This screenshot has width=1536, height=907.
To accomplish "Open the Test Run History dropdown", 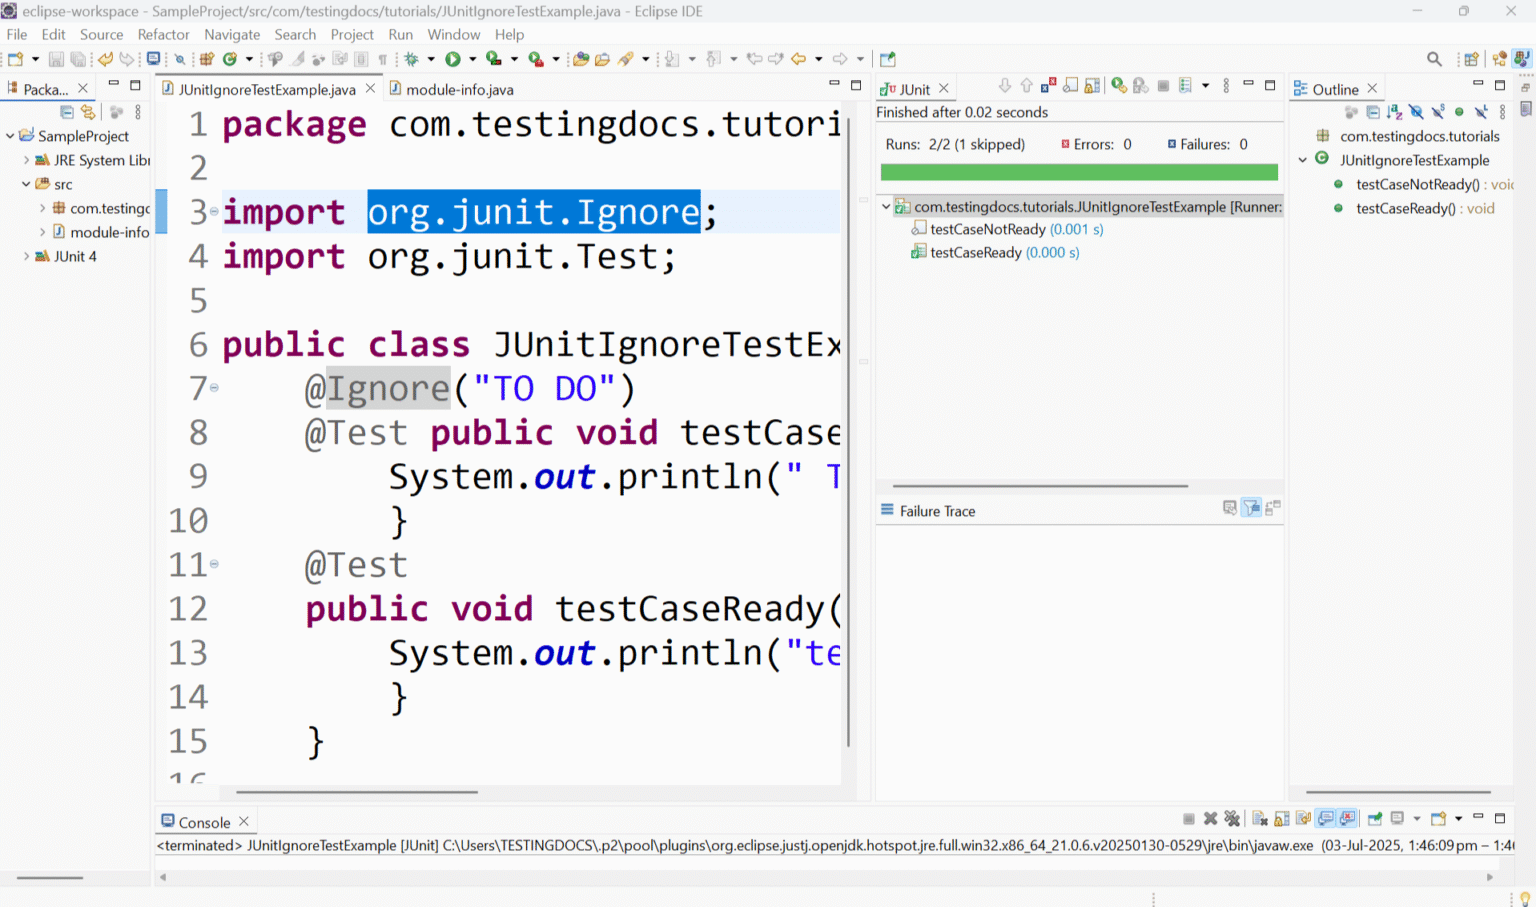I will [x=1205, y=86].
